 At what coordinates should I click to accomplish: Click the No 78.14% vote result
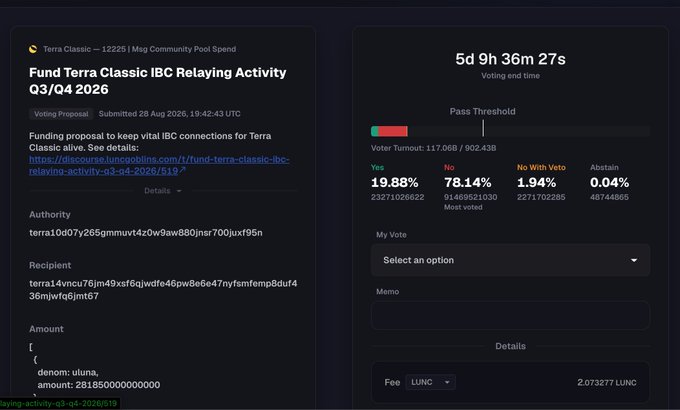[x=468, y=183]
